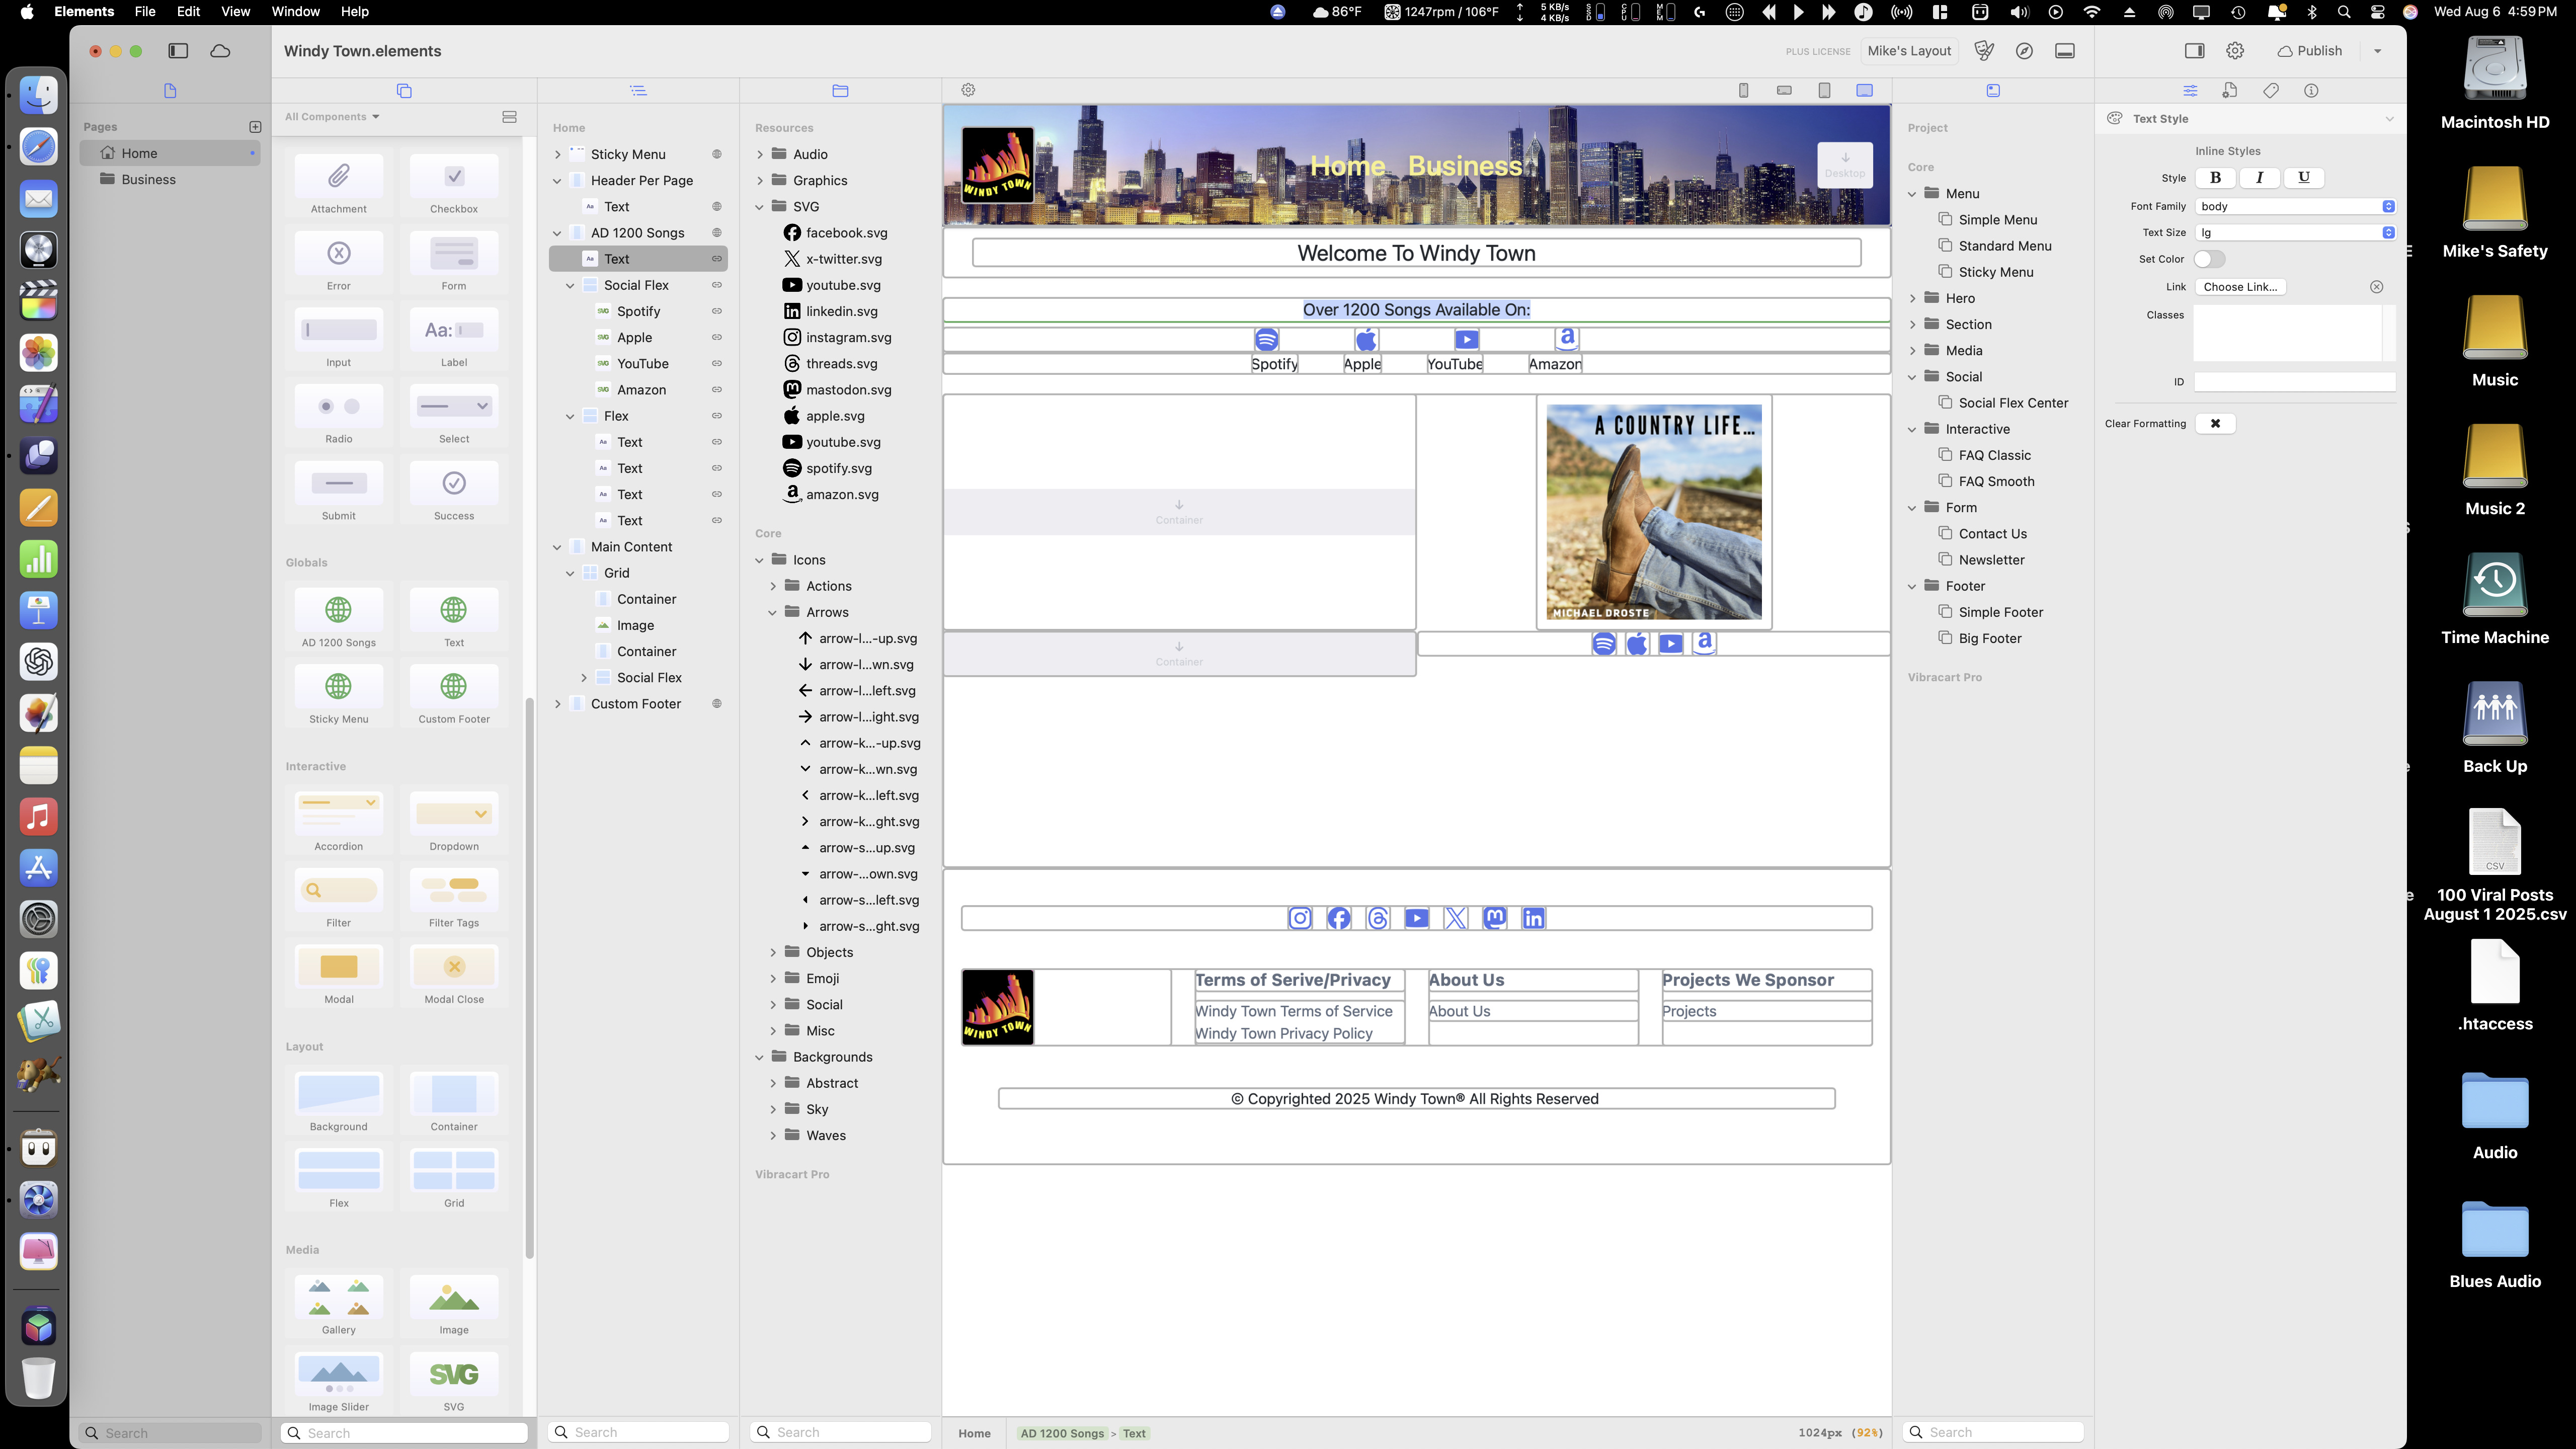Viewport: 2576px width, 1449px height.
Task: Toggle visibility of Spotify node
Action: 717,311
